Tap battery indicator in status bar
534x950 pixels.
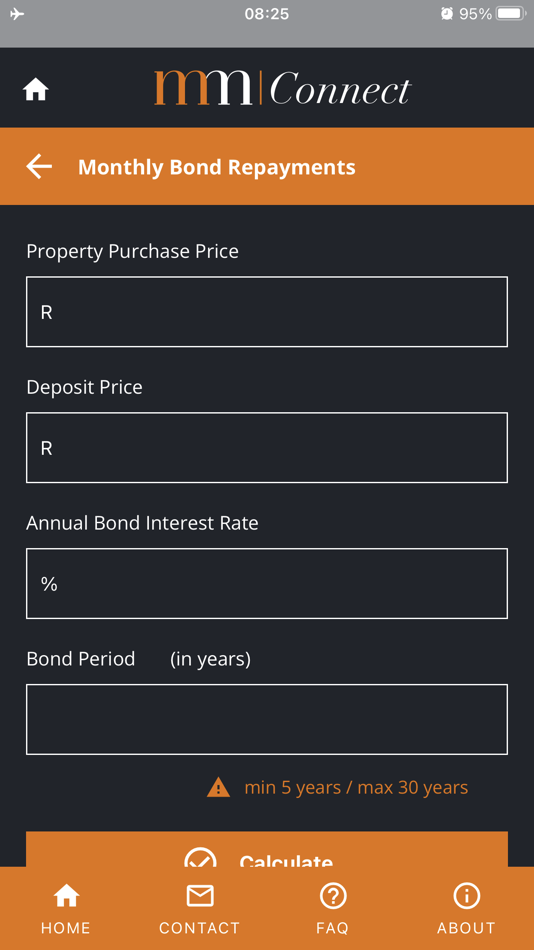(510, 13)
